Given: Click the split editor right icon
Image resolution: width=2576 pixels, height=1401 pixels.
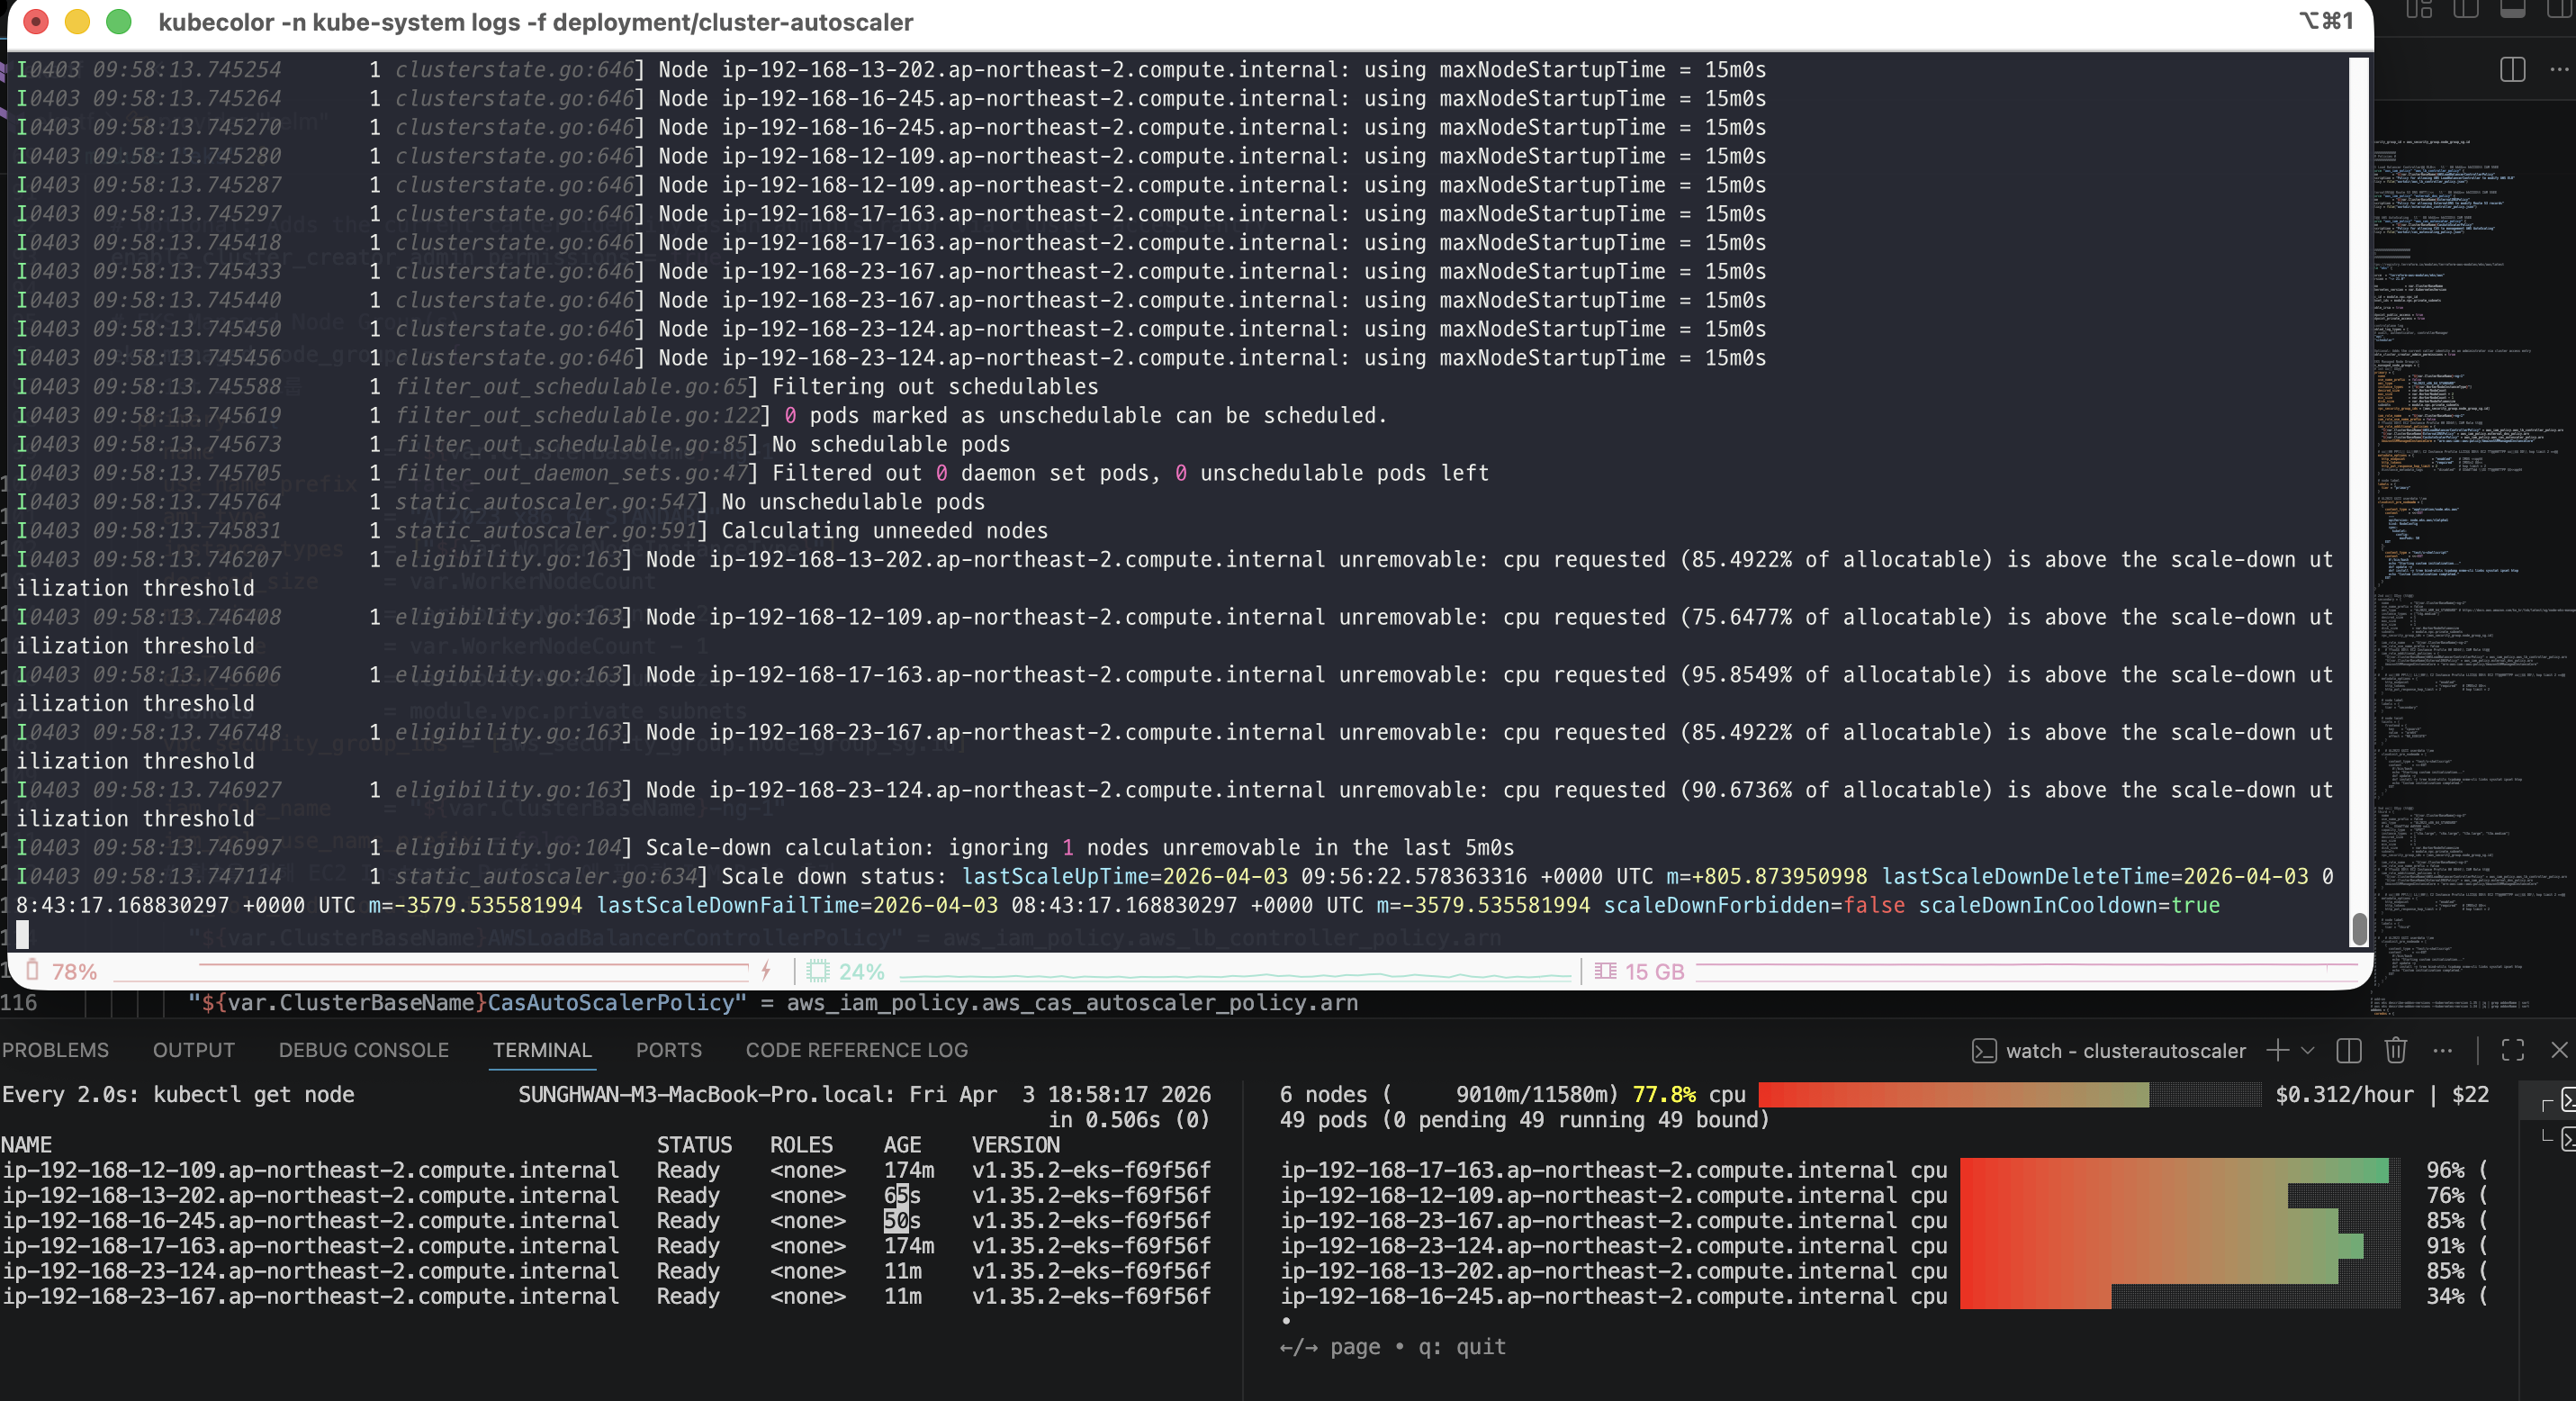Looking at the screenshot, I should (2512, 69).
